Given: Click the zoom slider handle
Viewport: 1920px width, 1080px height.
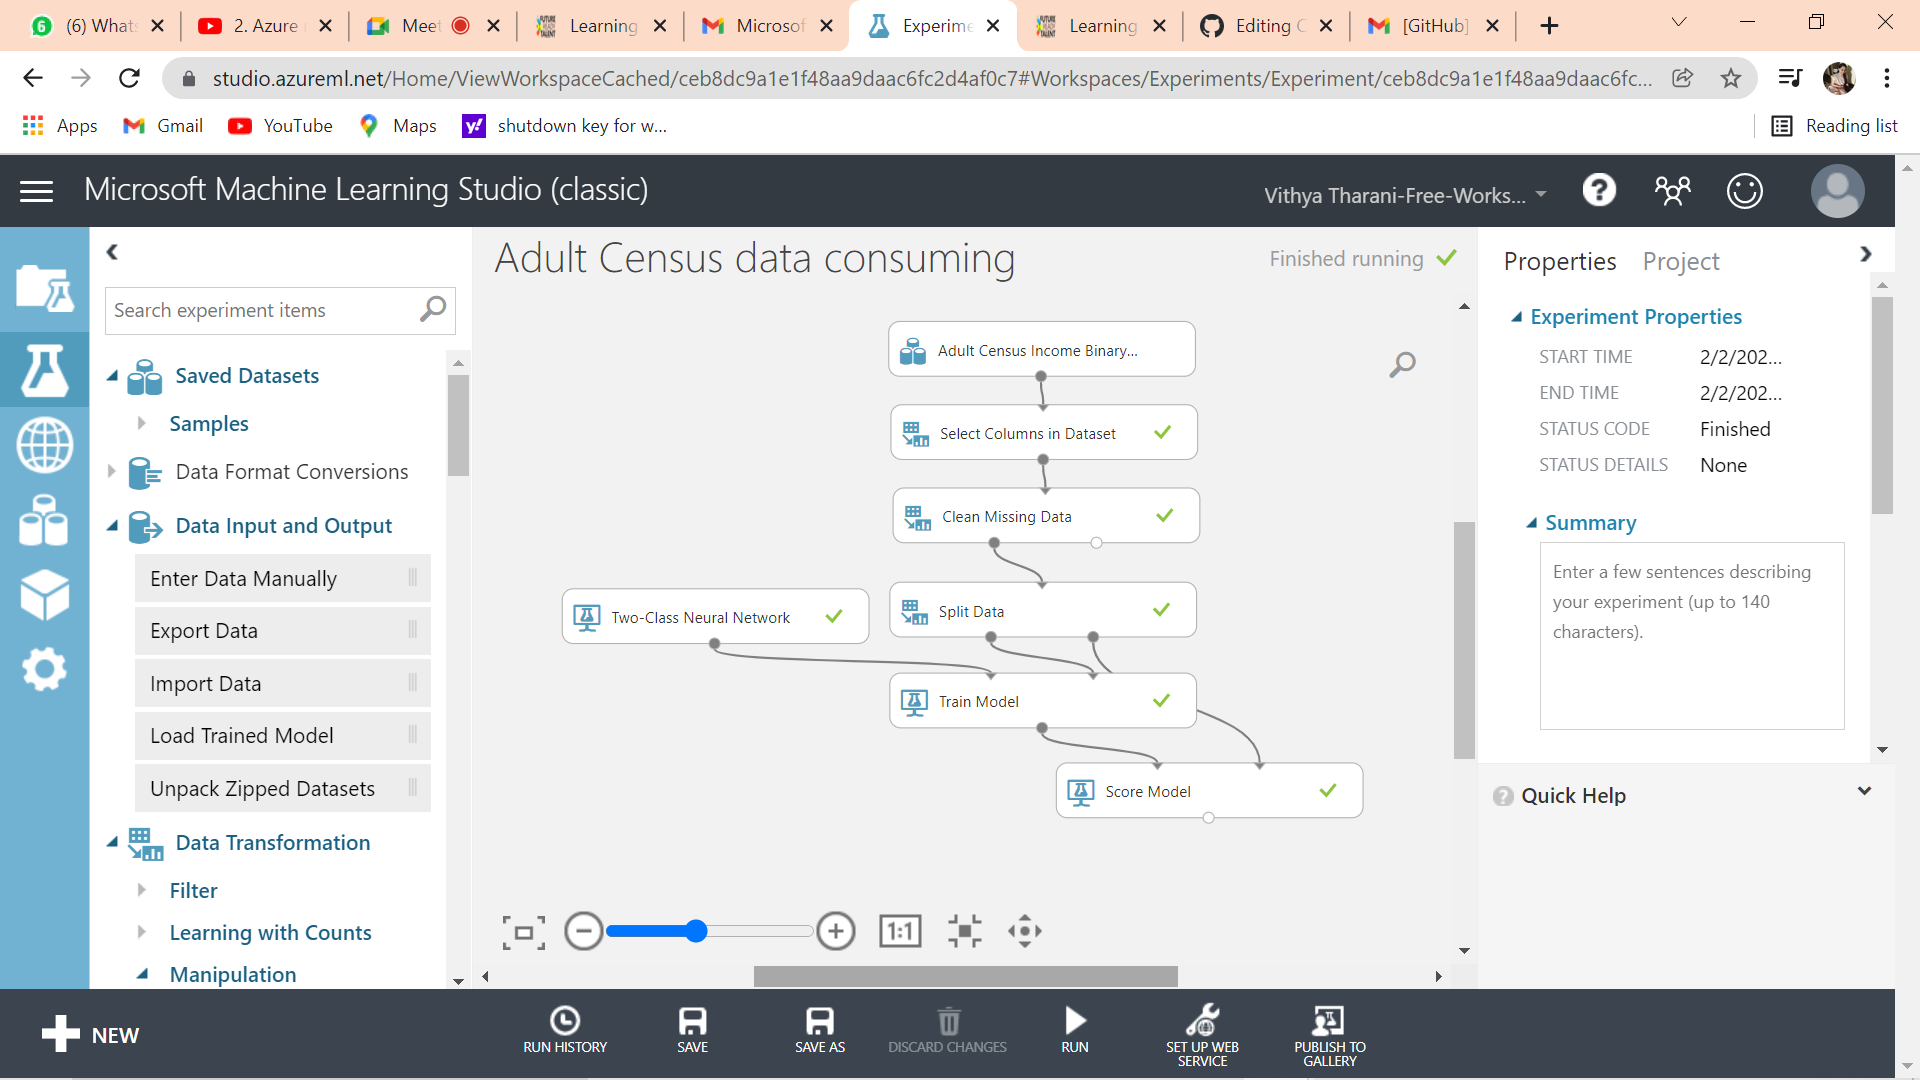Looking at the screenshot, I should tap(696, 932).
